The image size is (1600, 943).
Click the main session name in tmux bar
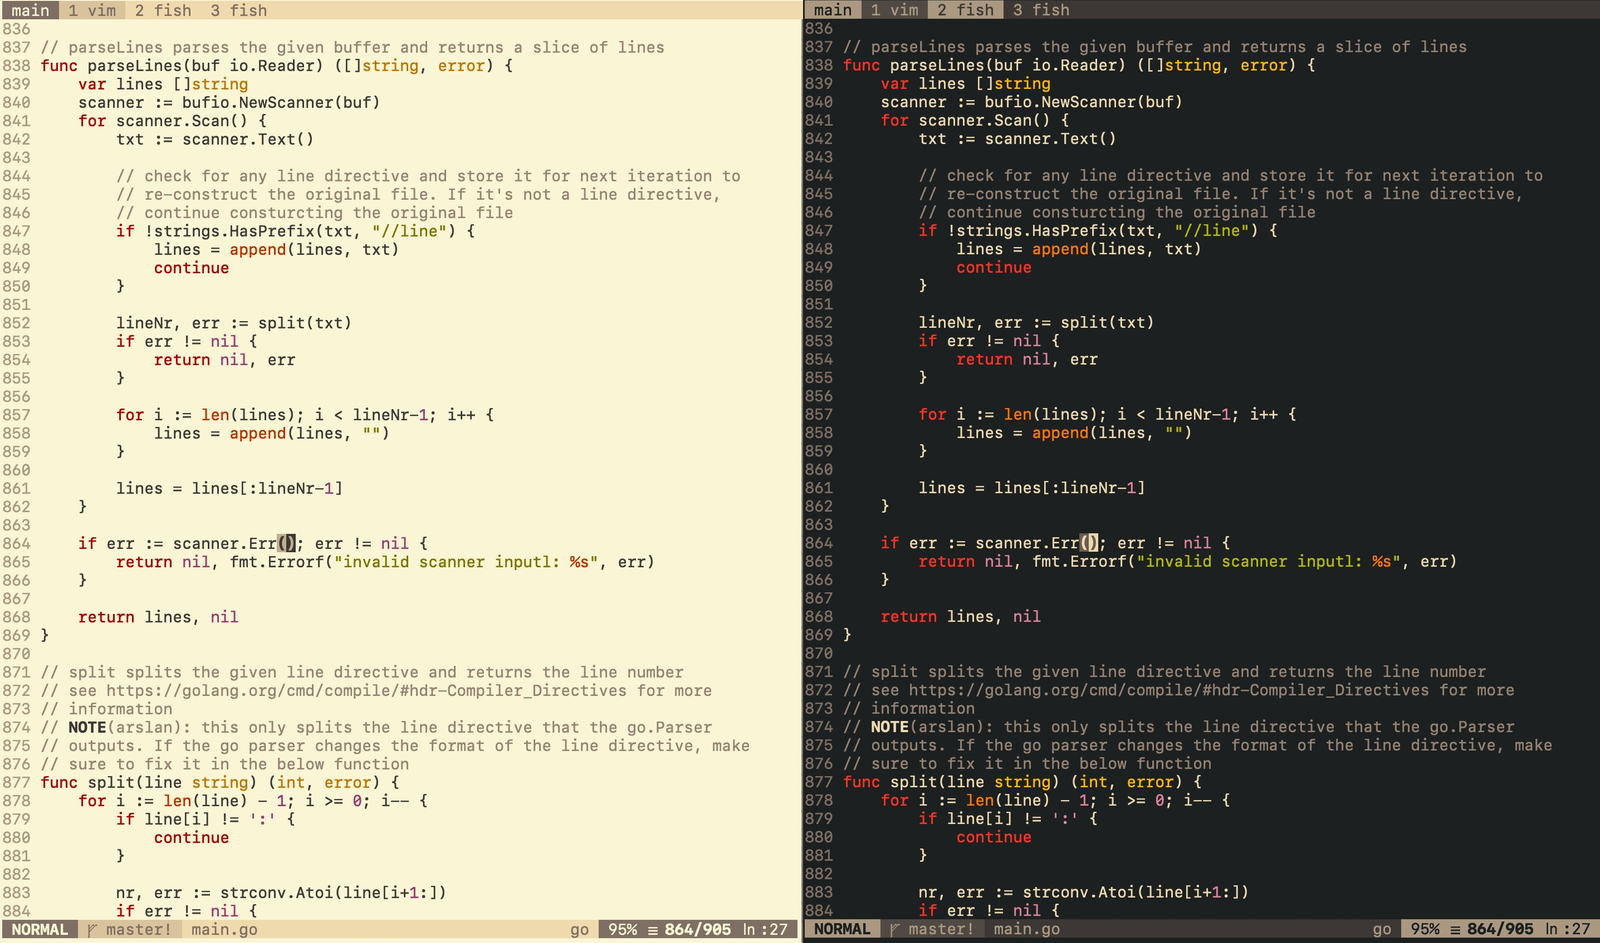coord(31,10)
